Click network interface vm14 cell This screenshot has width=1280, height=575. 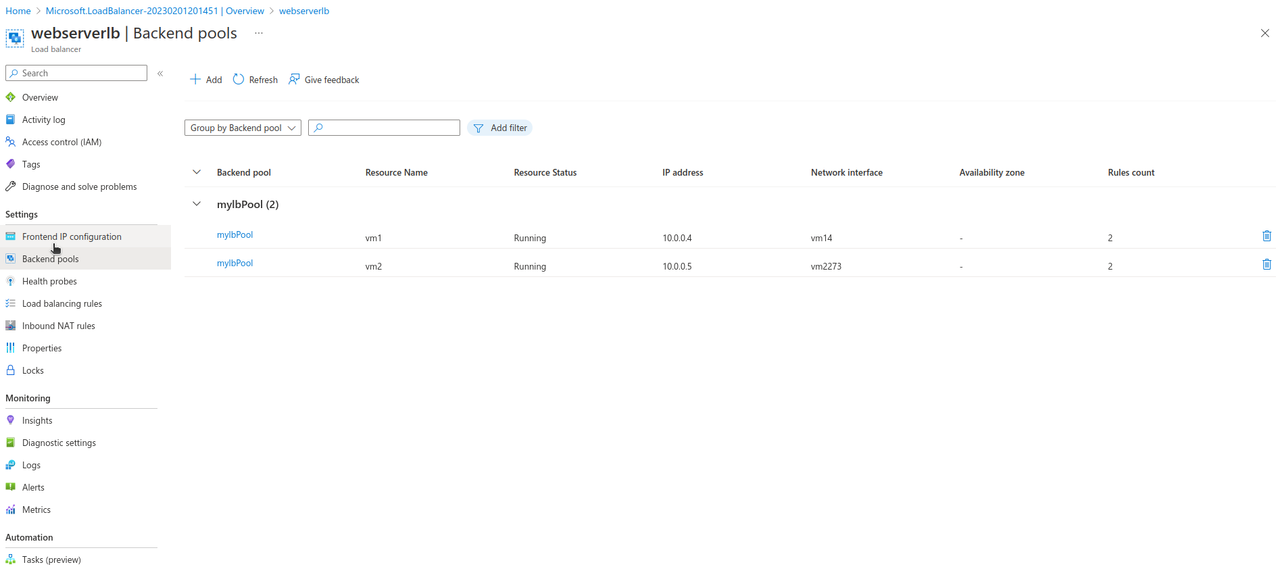822,238
